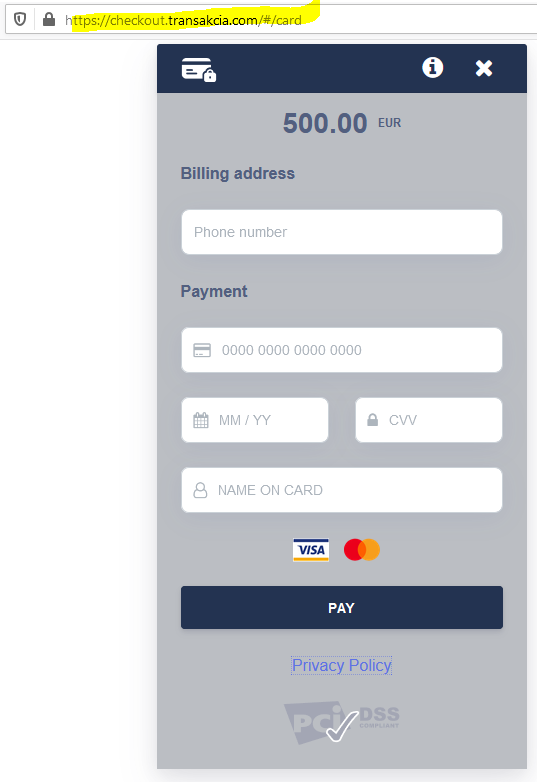Click the Visa logo
This screenshot has width=537, height=782.
click(x=311, y=550)
